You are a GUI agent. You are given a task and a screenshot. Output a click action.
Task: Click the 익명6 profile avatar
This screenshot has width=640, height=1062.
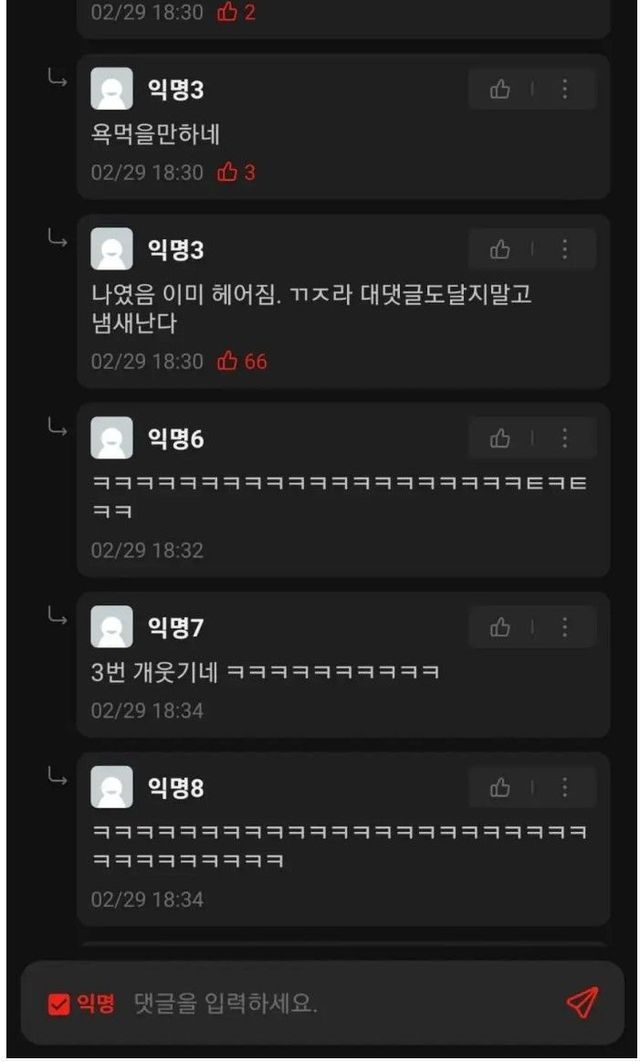pos(112,438)
